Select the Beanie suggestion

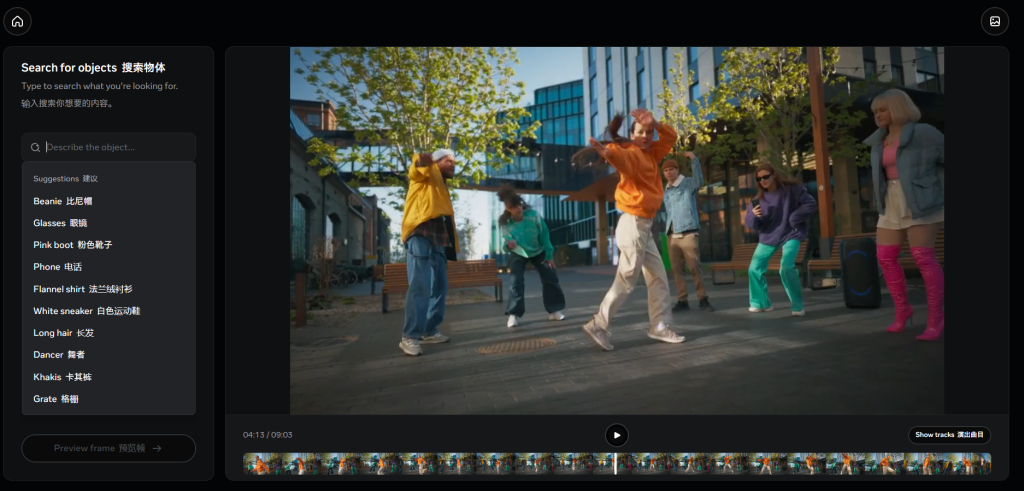[x=63, y=201]
